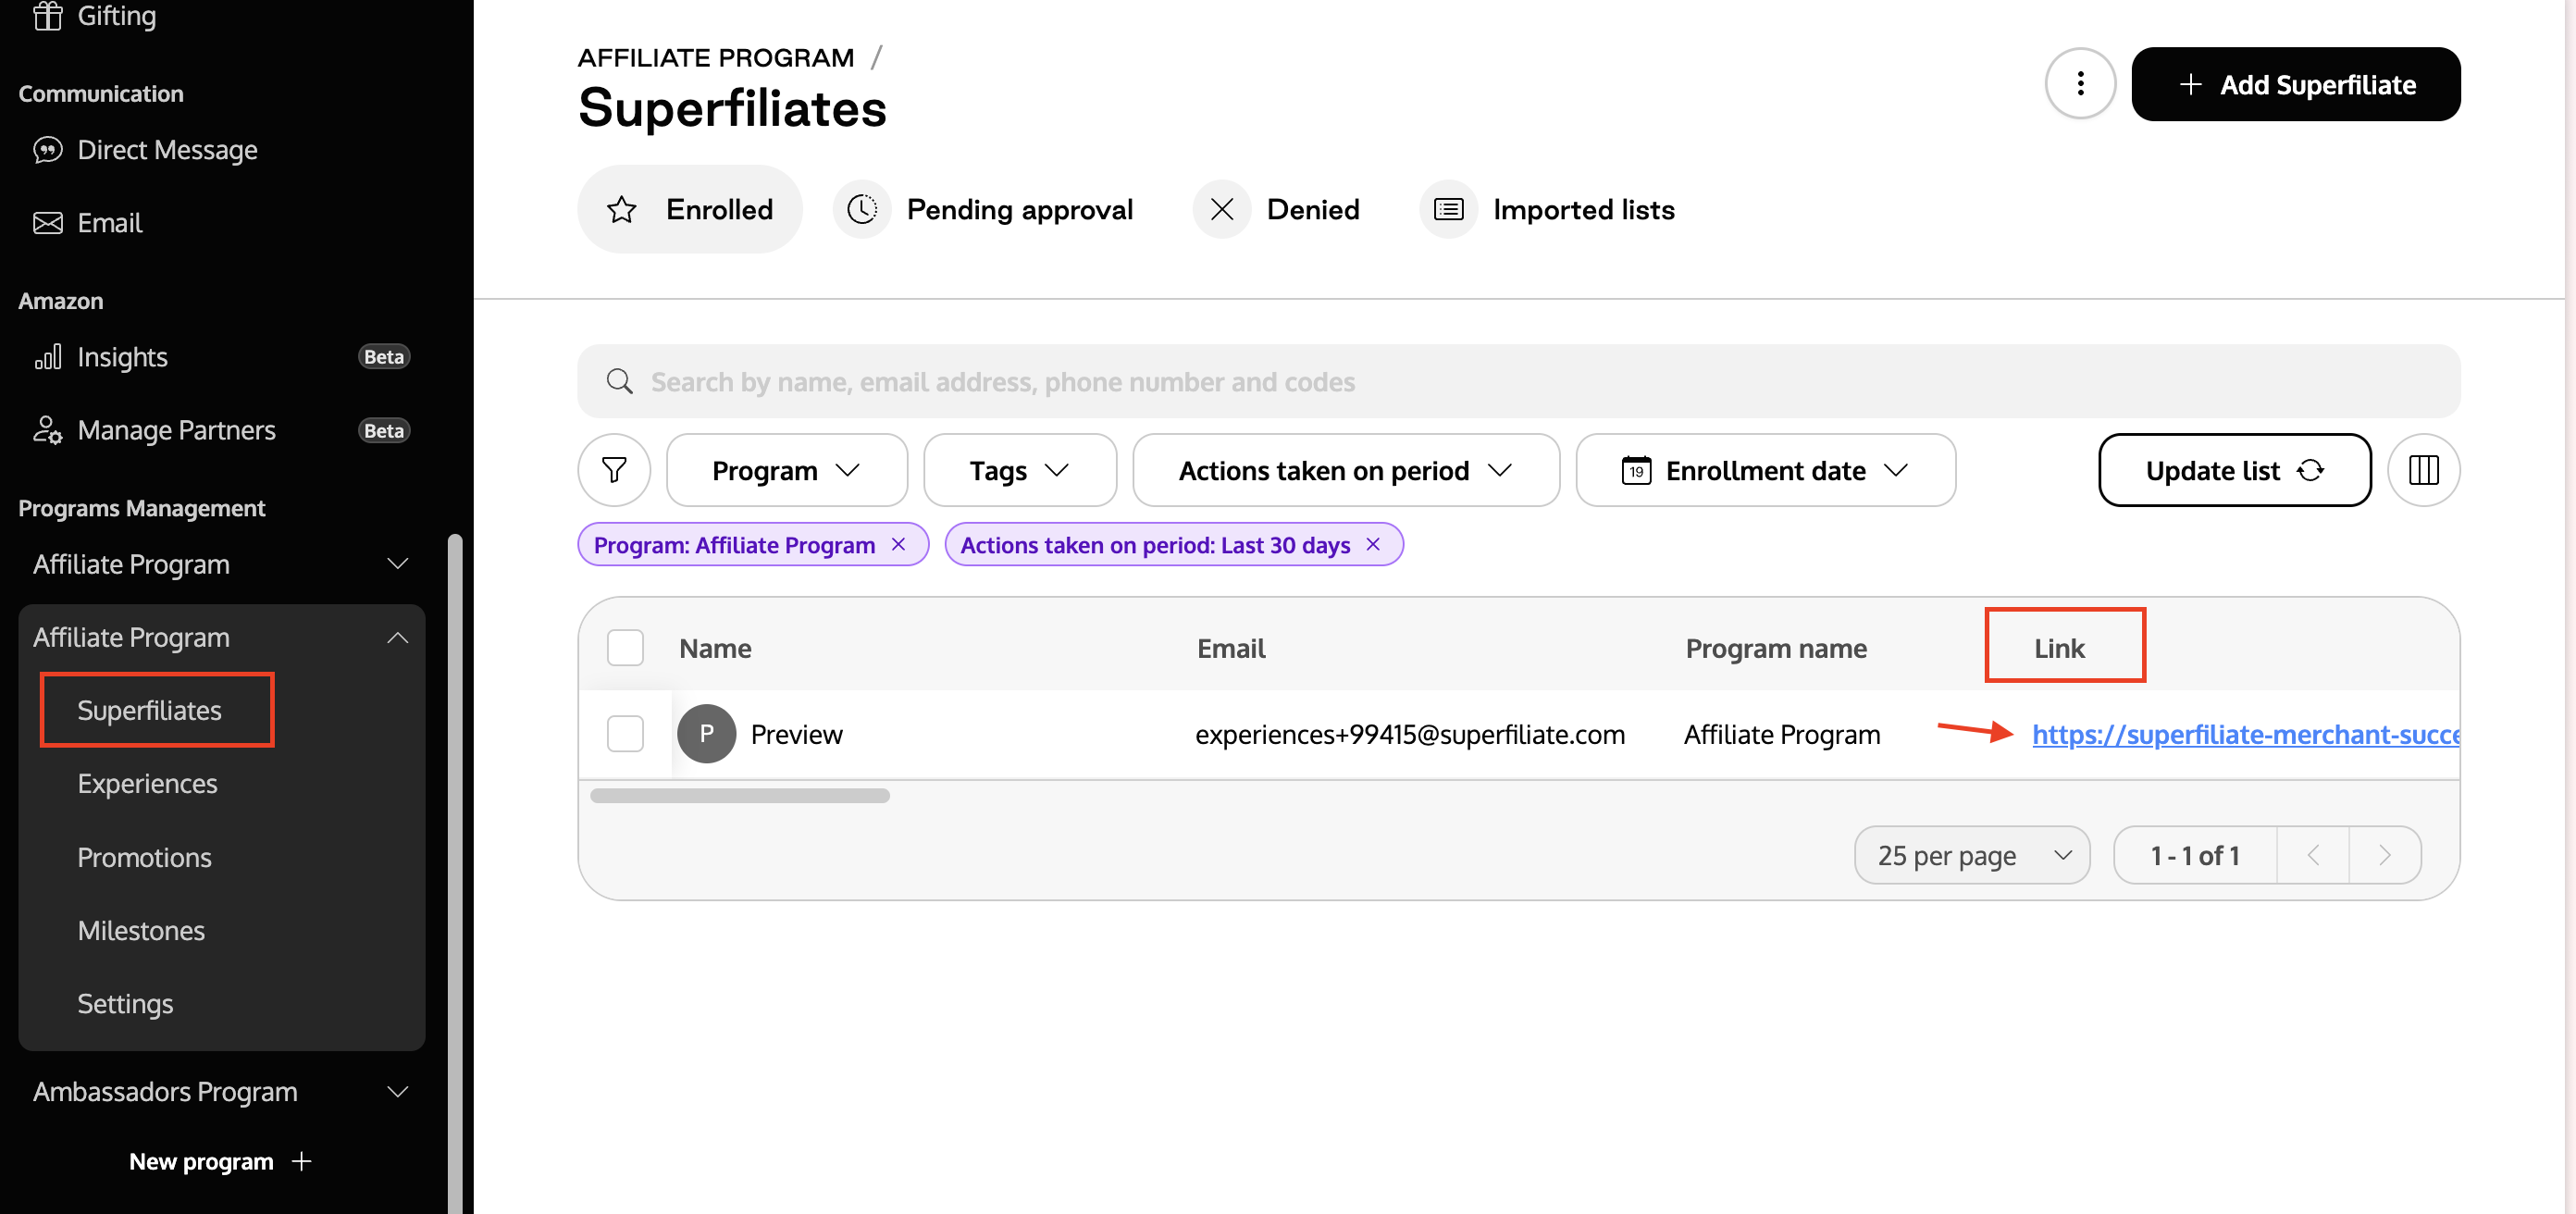2576x1214 pixels.
Task: Click the Email envelope icon in sidebar
Action: coord(47,223)
